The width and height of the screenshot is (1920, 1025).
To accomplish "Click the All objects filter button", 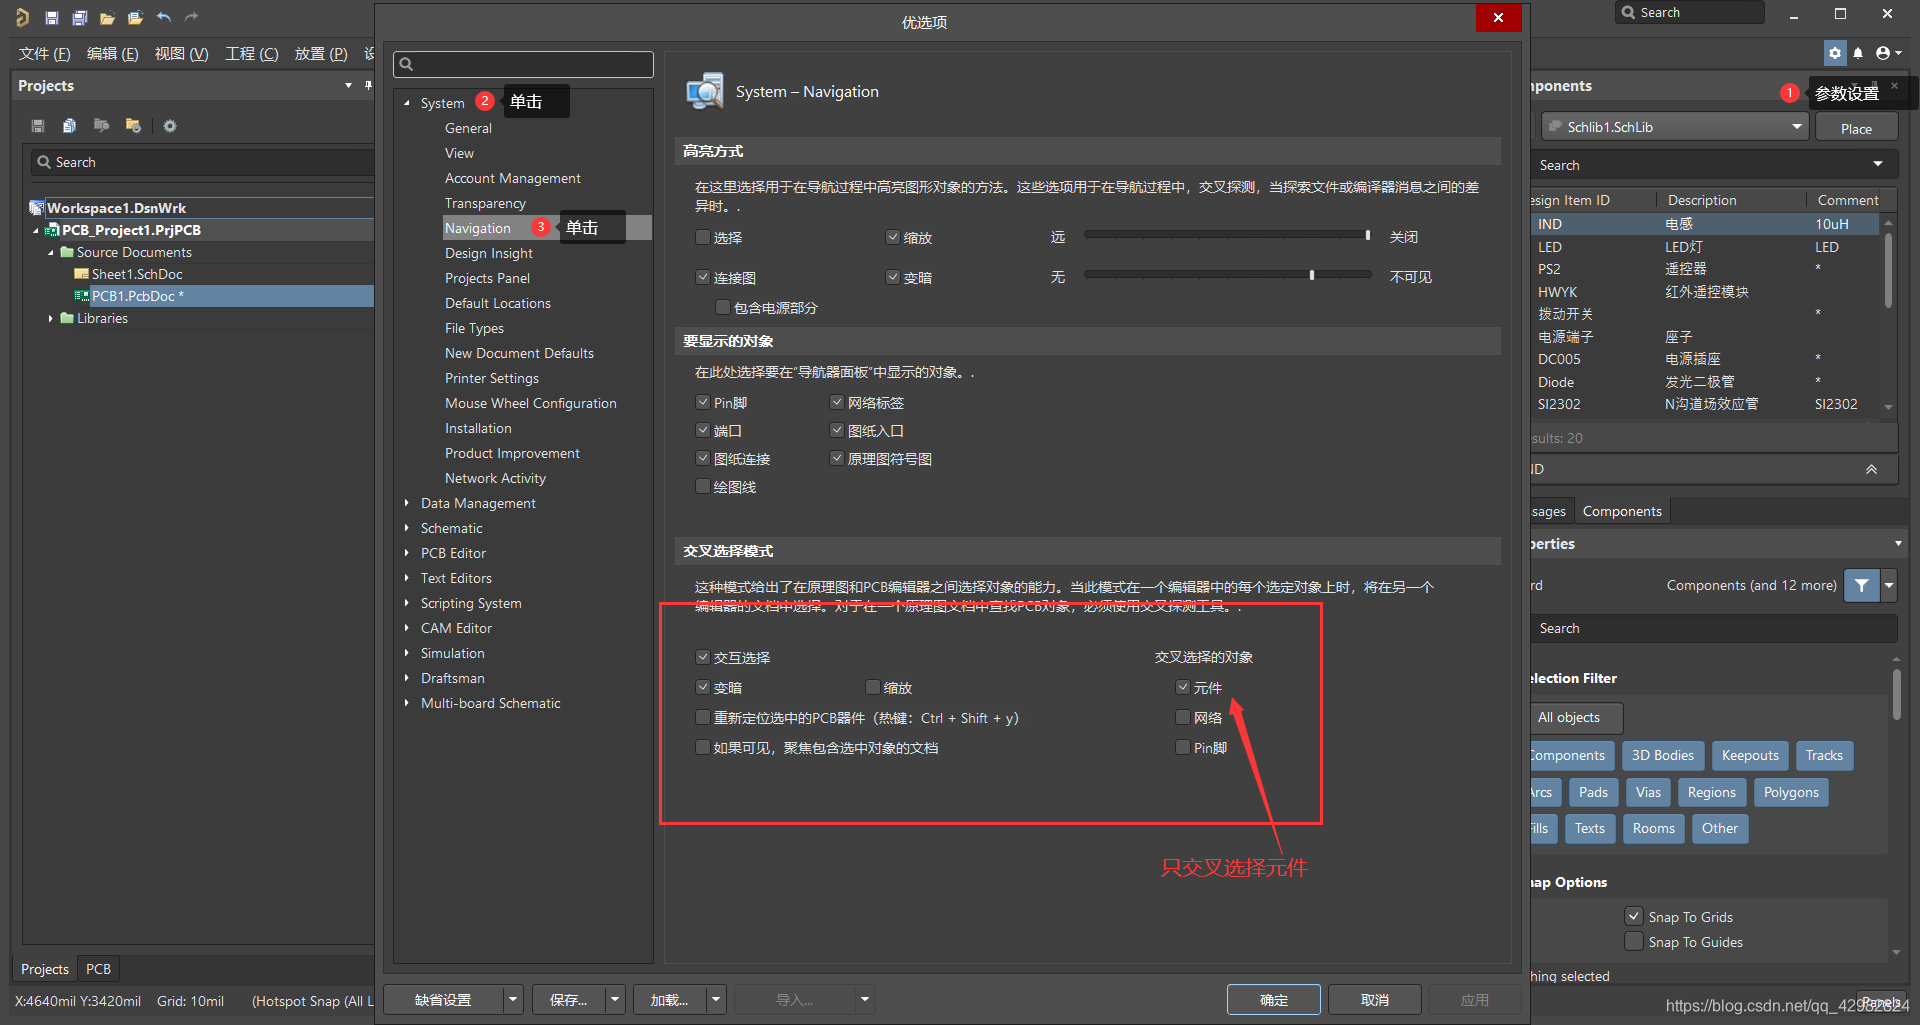I will pyautogui.click(x=1575, y=717).
